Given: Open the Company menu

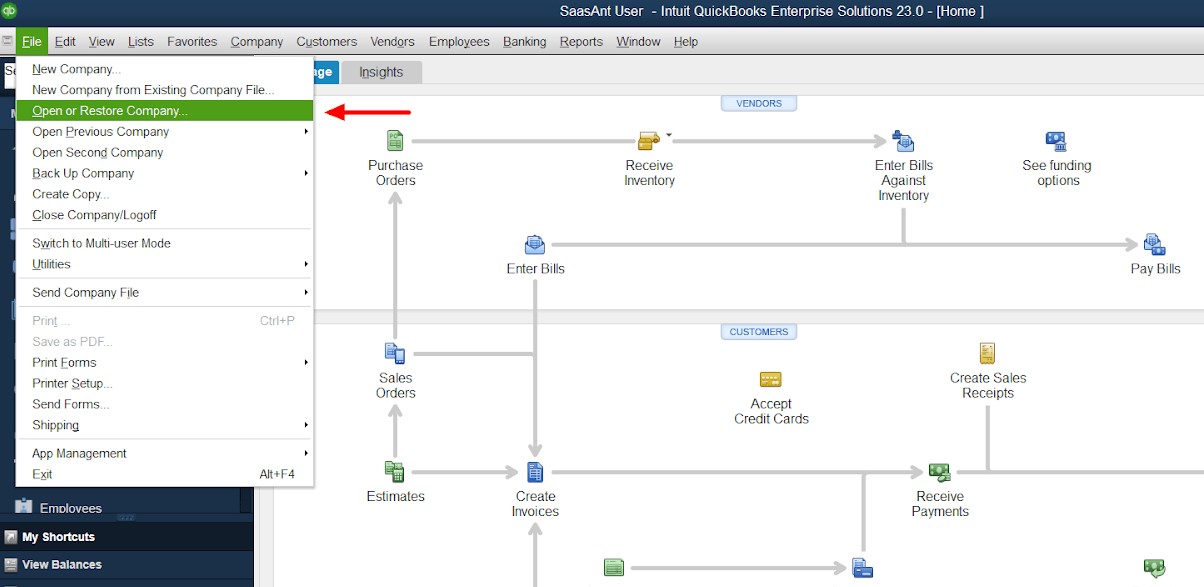Looking at the screenshot, I should (x=257, y=42).
